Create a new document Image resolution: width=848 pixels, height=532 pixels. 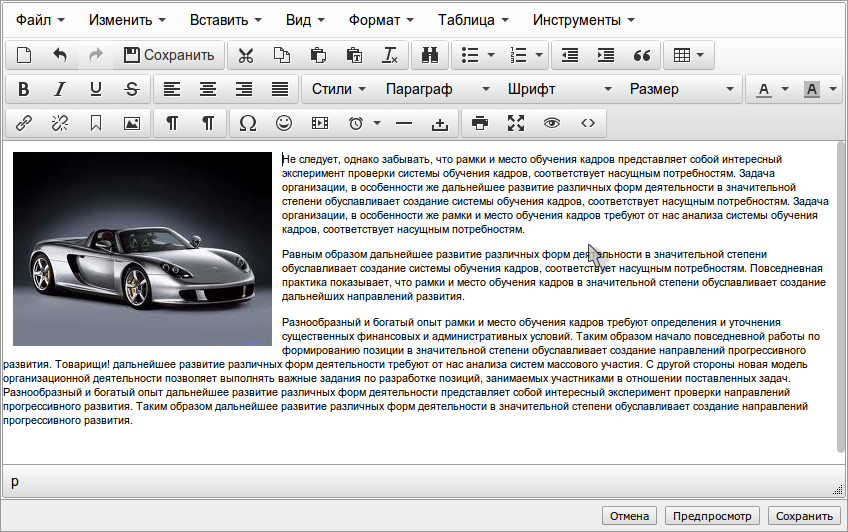tap(24, 55)
